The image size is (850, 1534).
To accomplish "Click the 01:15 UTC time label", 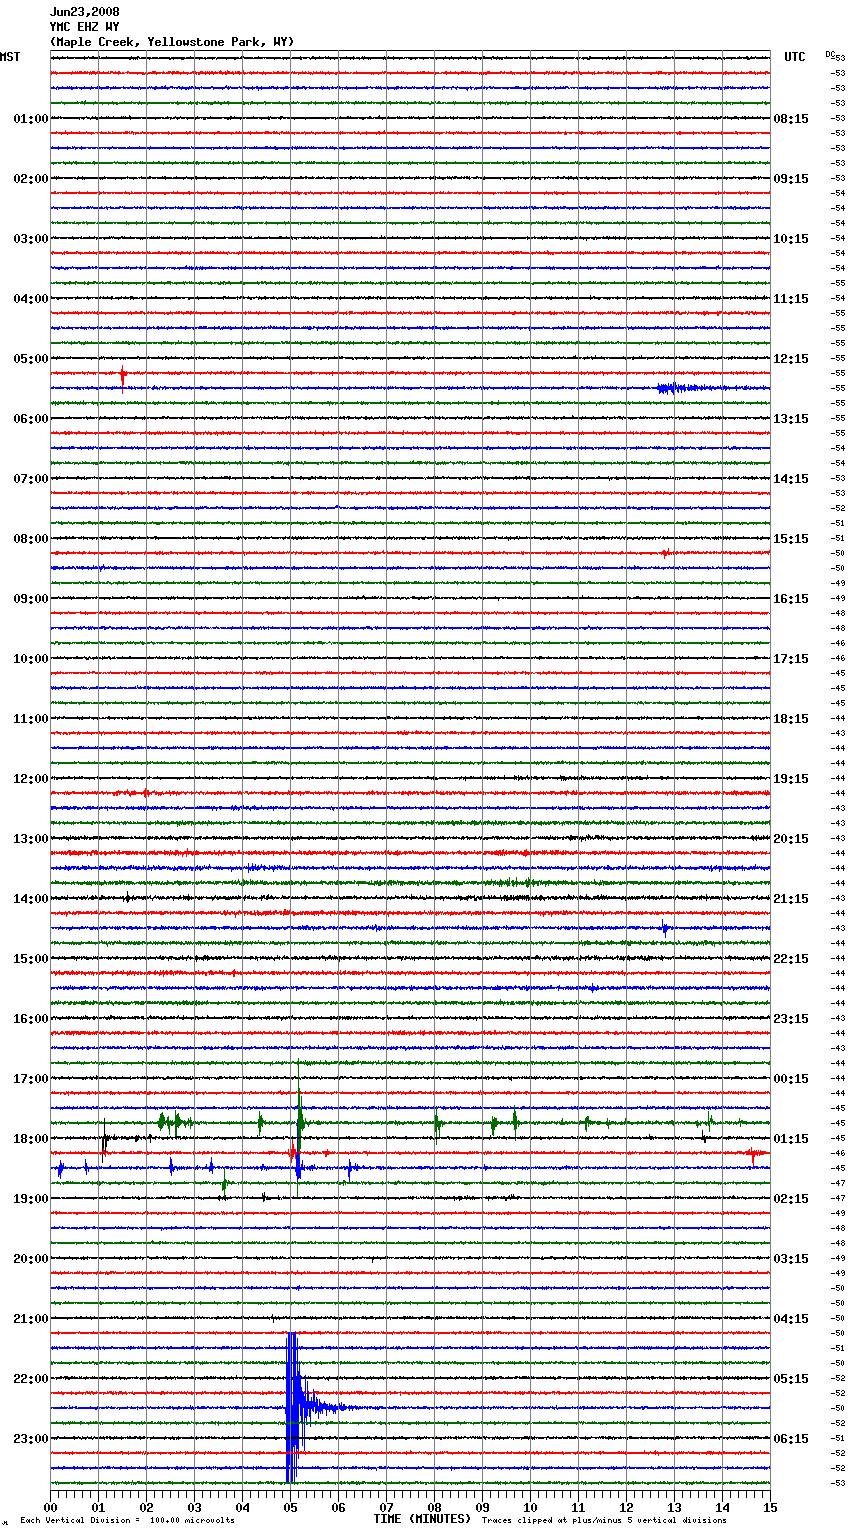I will (791, 1139).
